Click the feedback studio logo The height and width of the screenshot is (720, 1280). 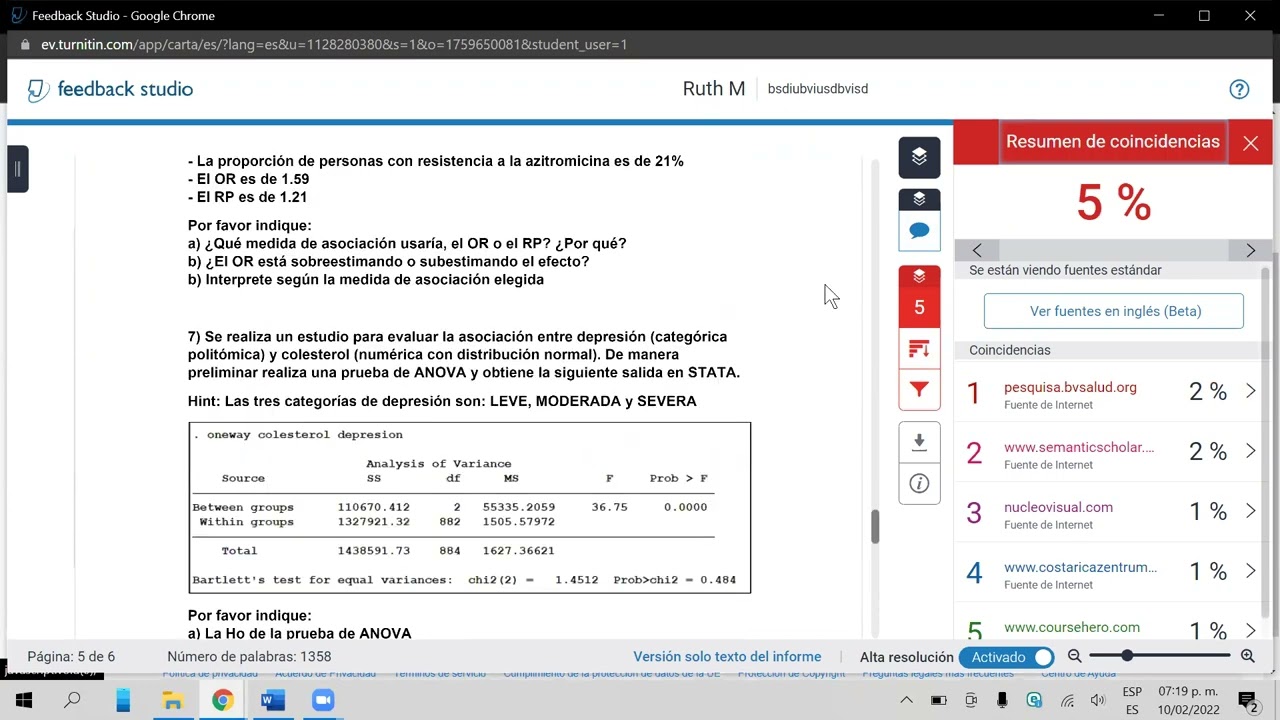click(110, 89)
